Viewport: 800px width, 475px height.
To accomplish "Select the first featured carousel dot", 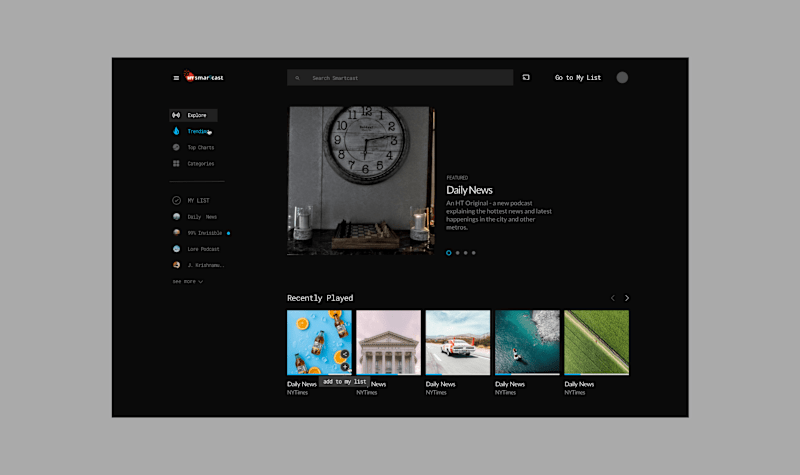I will pyautogui.click(x=449, y=253).
